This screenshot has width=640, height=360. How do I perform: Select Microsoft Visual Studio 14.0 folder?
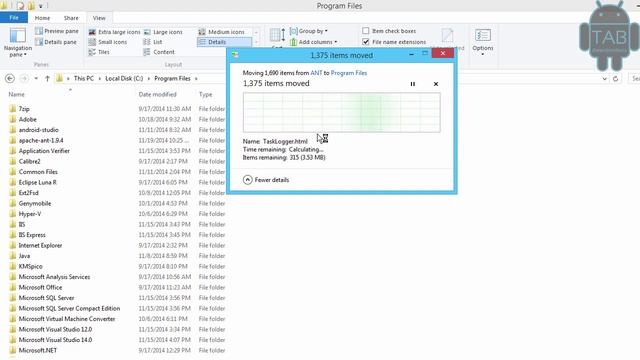coord(55,340)
